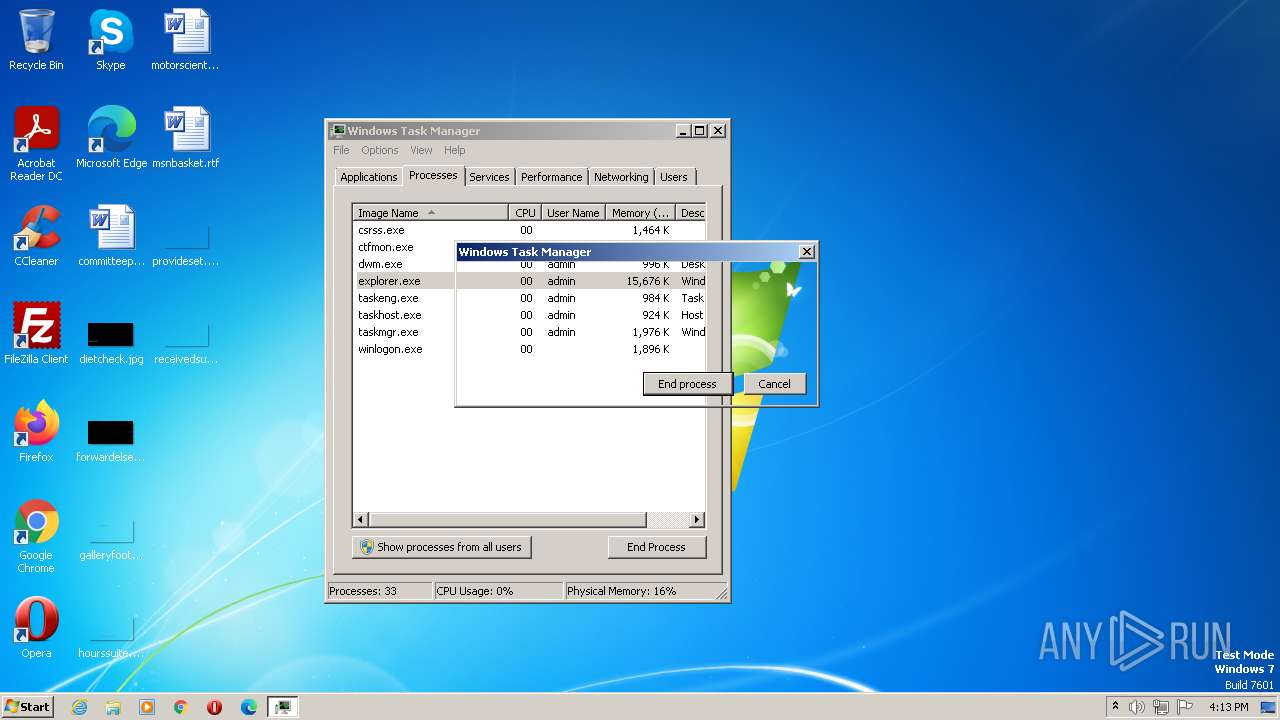Open the View menu in Task Manager
The width and height of the screenshot is (1280, 720).
pyautogui.click(x=421, y=150)
